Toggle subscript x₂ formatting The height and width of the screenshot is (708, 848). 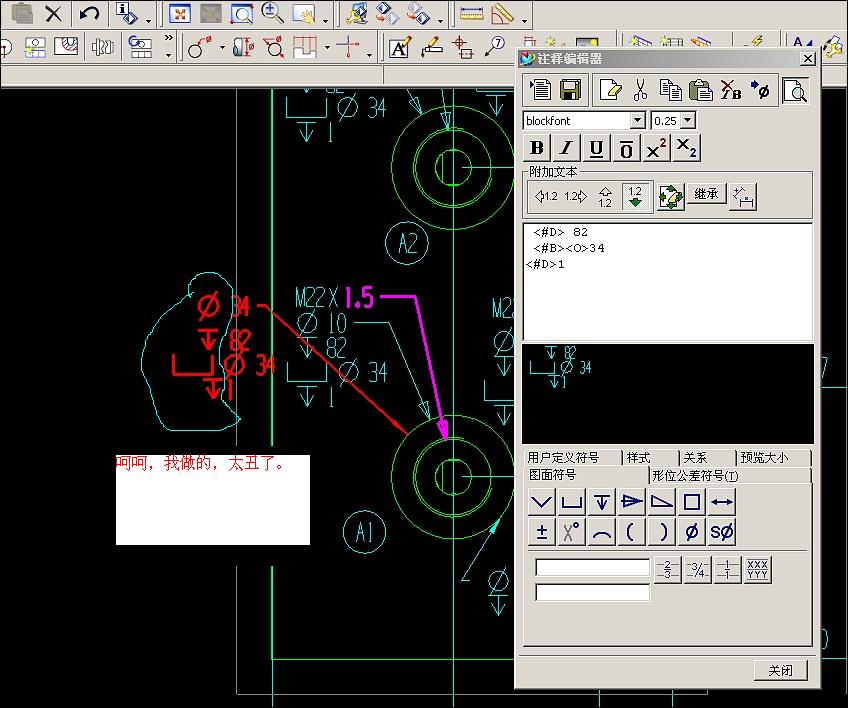[686, 148]
